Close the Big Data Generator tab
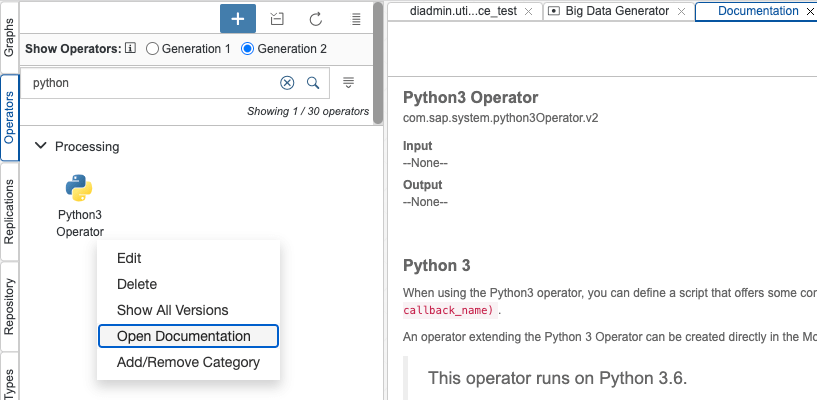The width and height of the screenshot is (817, 400). pos(681,11)
